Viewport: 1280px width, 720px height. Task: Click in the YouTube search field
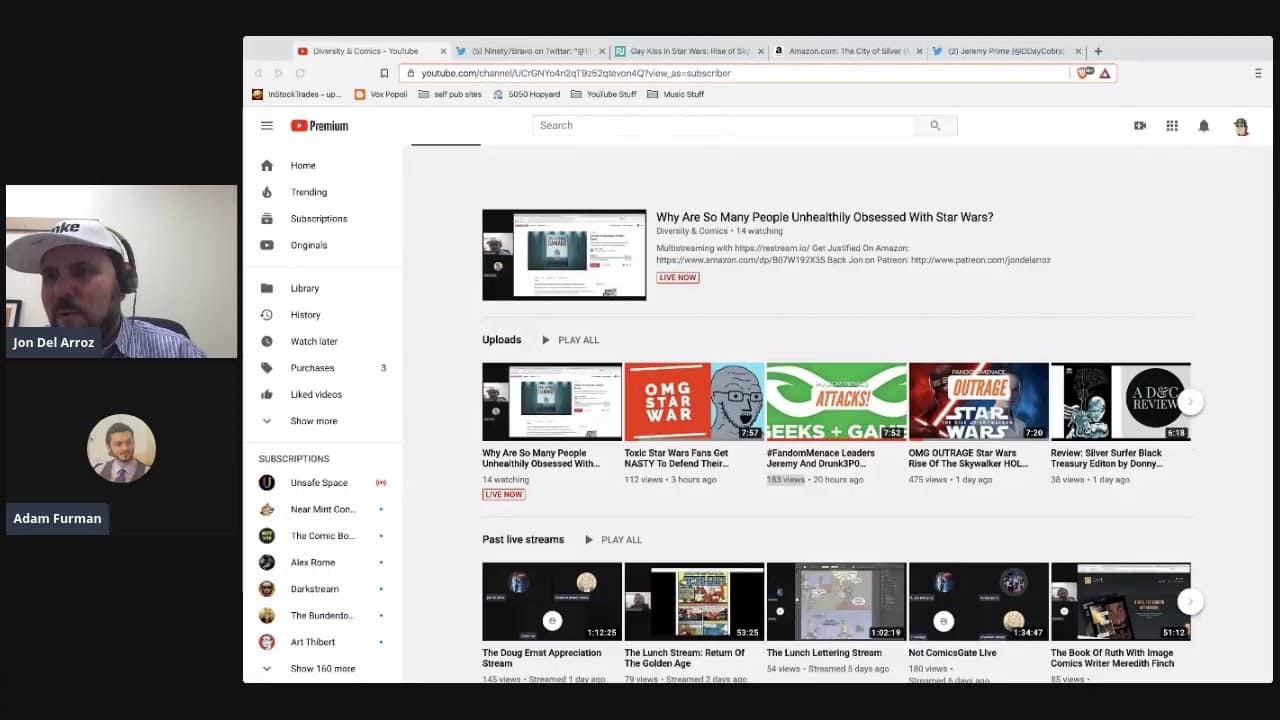point(722,126)
